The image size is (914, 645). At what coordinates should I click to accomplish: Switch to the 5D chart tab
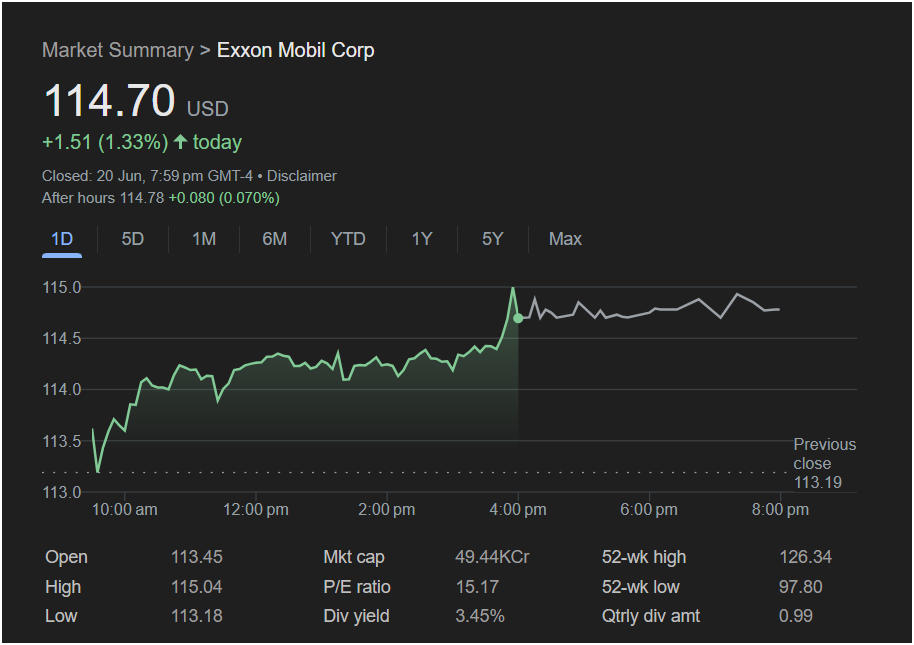[132, 239]
